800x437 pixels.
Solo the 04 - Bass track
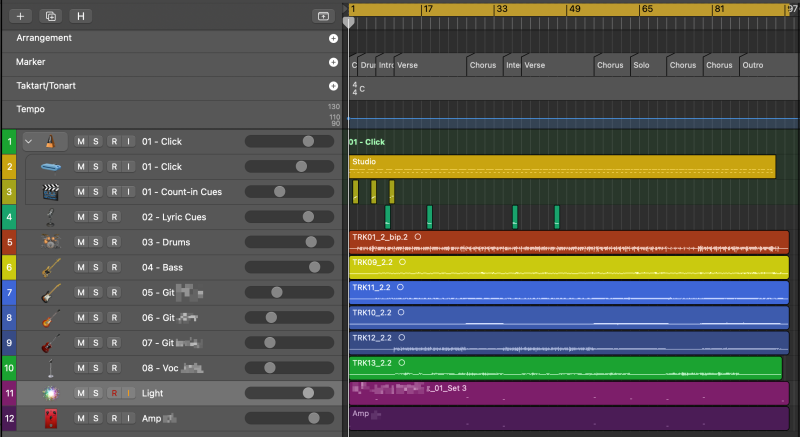pyautogui.click(x=96, y=267)
